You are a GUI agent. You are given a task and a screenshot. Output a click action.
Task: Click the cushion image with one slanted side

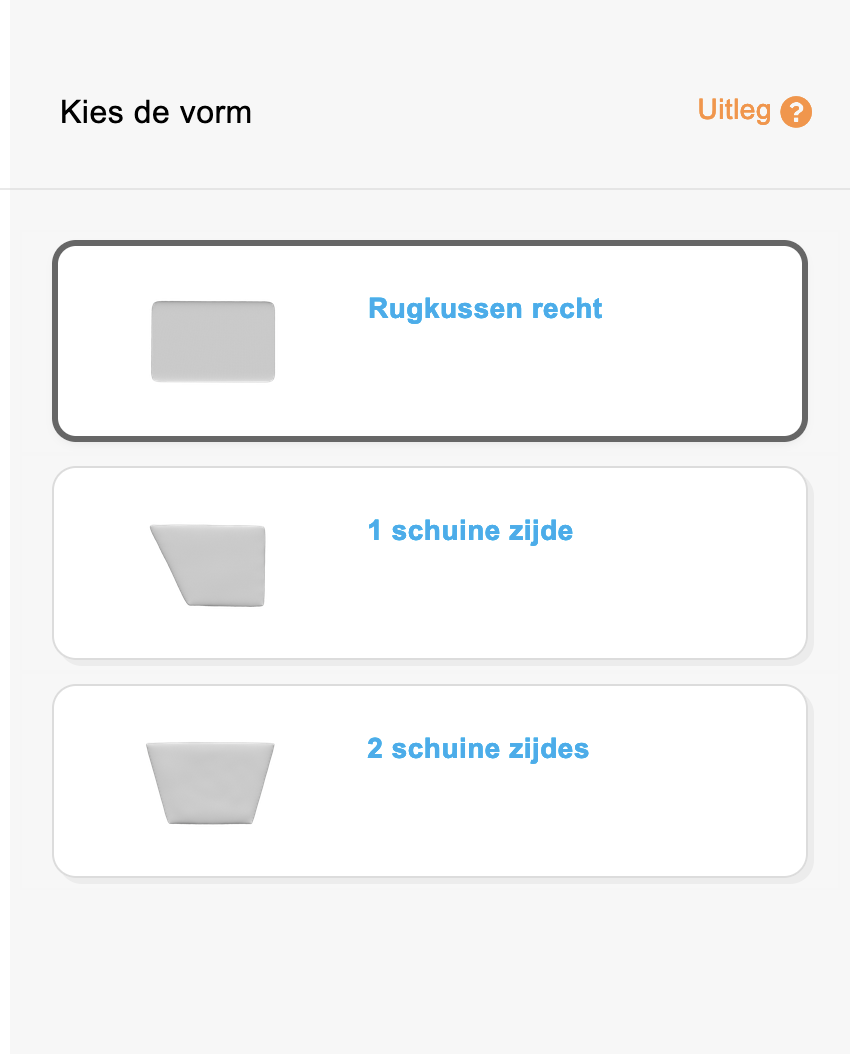[208, 565]
